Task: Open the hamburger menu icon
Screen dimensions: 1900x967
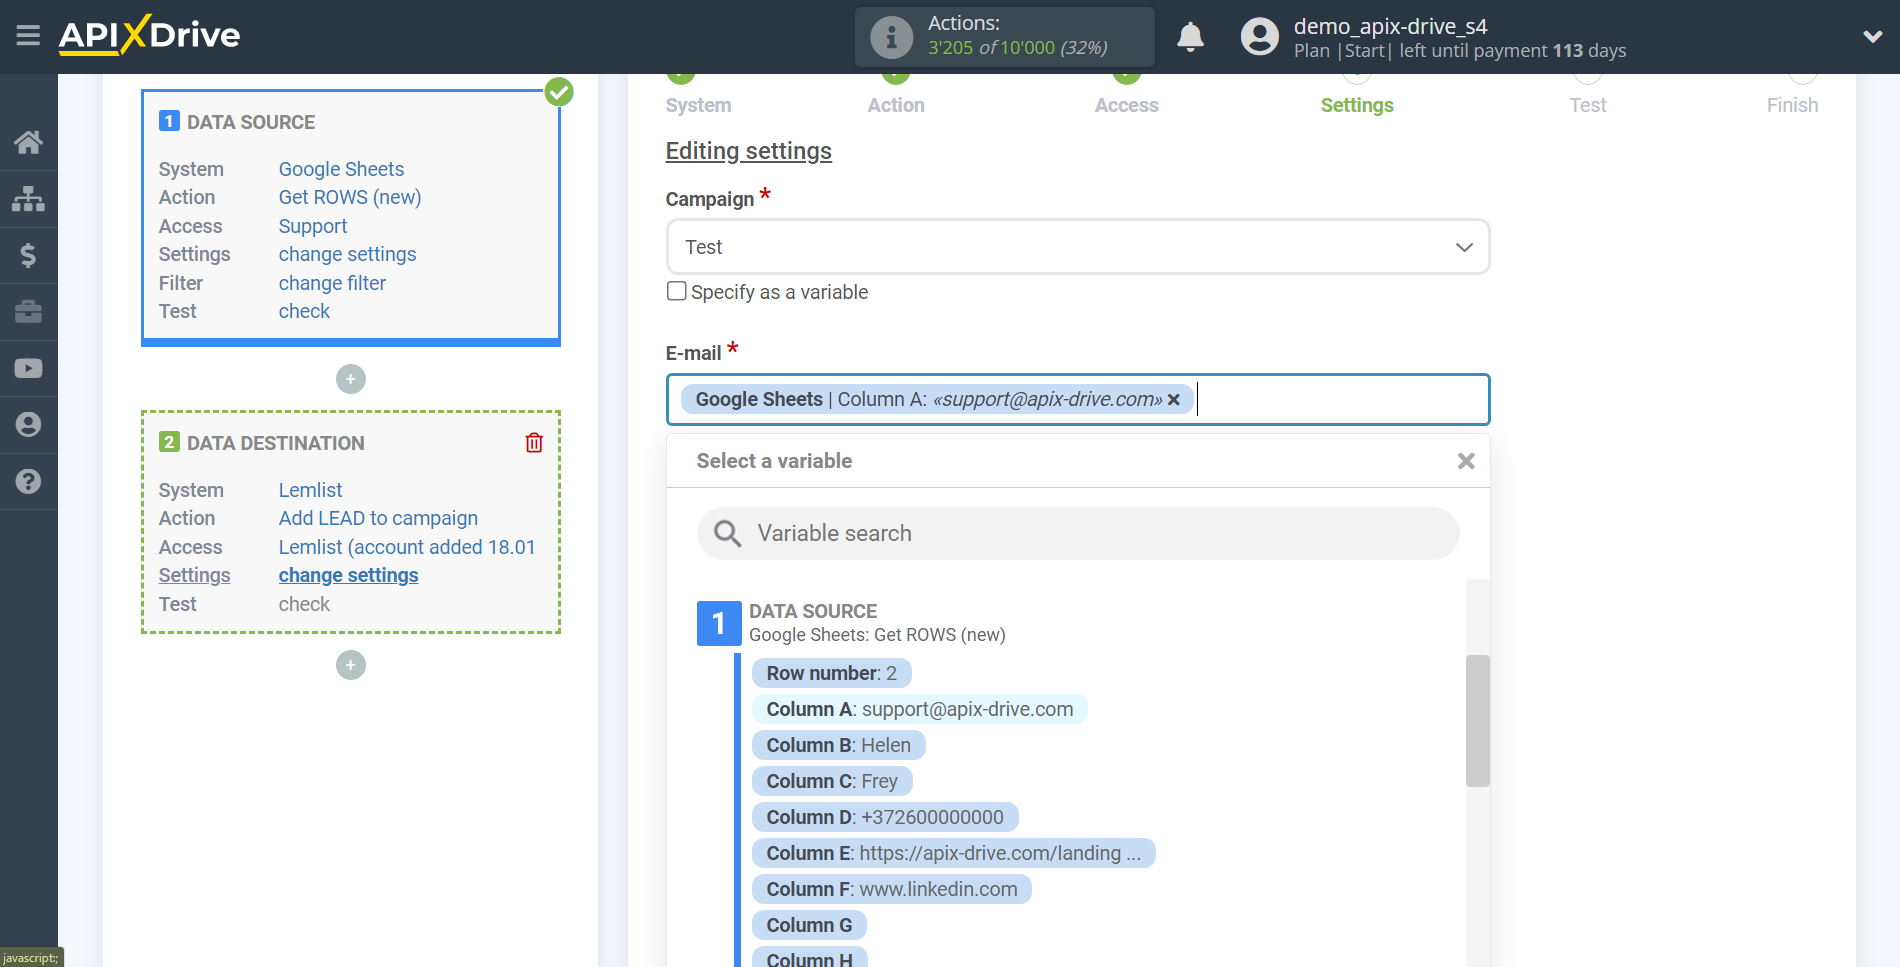Action: (x=28, y=36)
